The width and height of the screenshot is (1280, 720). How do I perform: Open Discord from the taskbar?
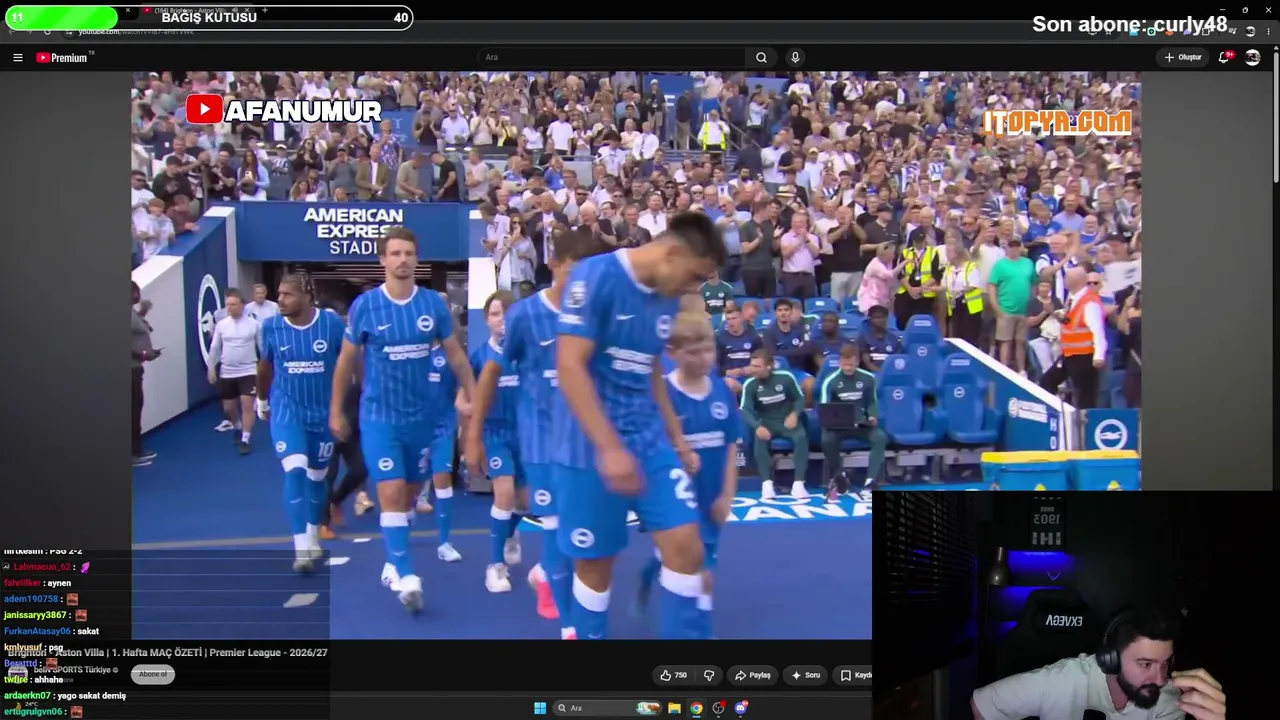(741, 708)
